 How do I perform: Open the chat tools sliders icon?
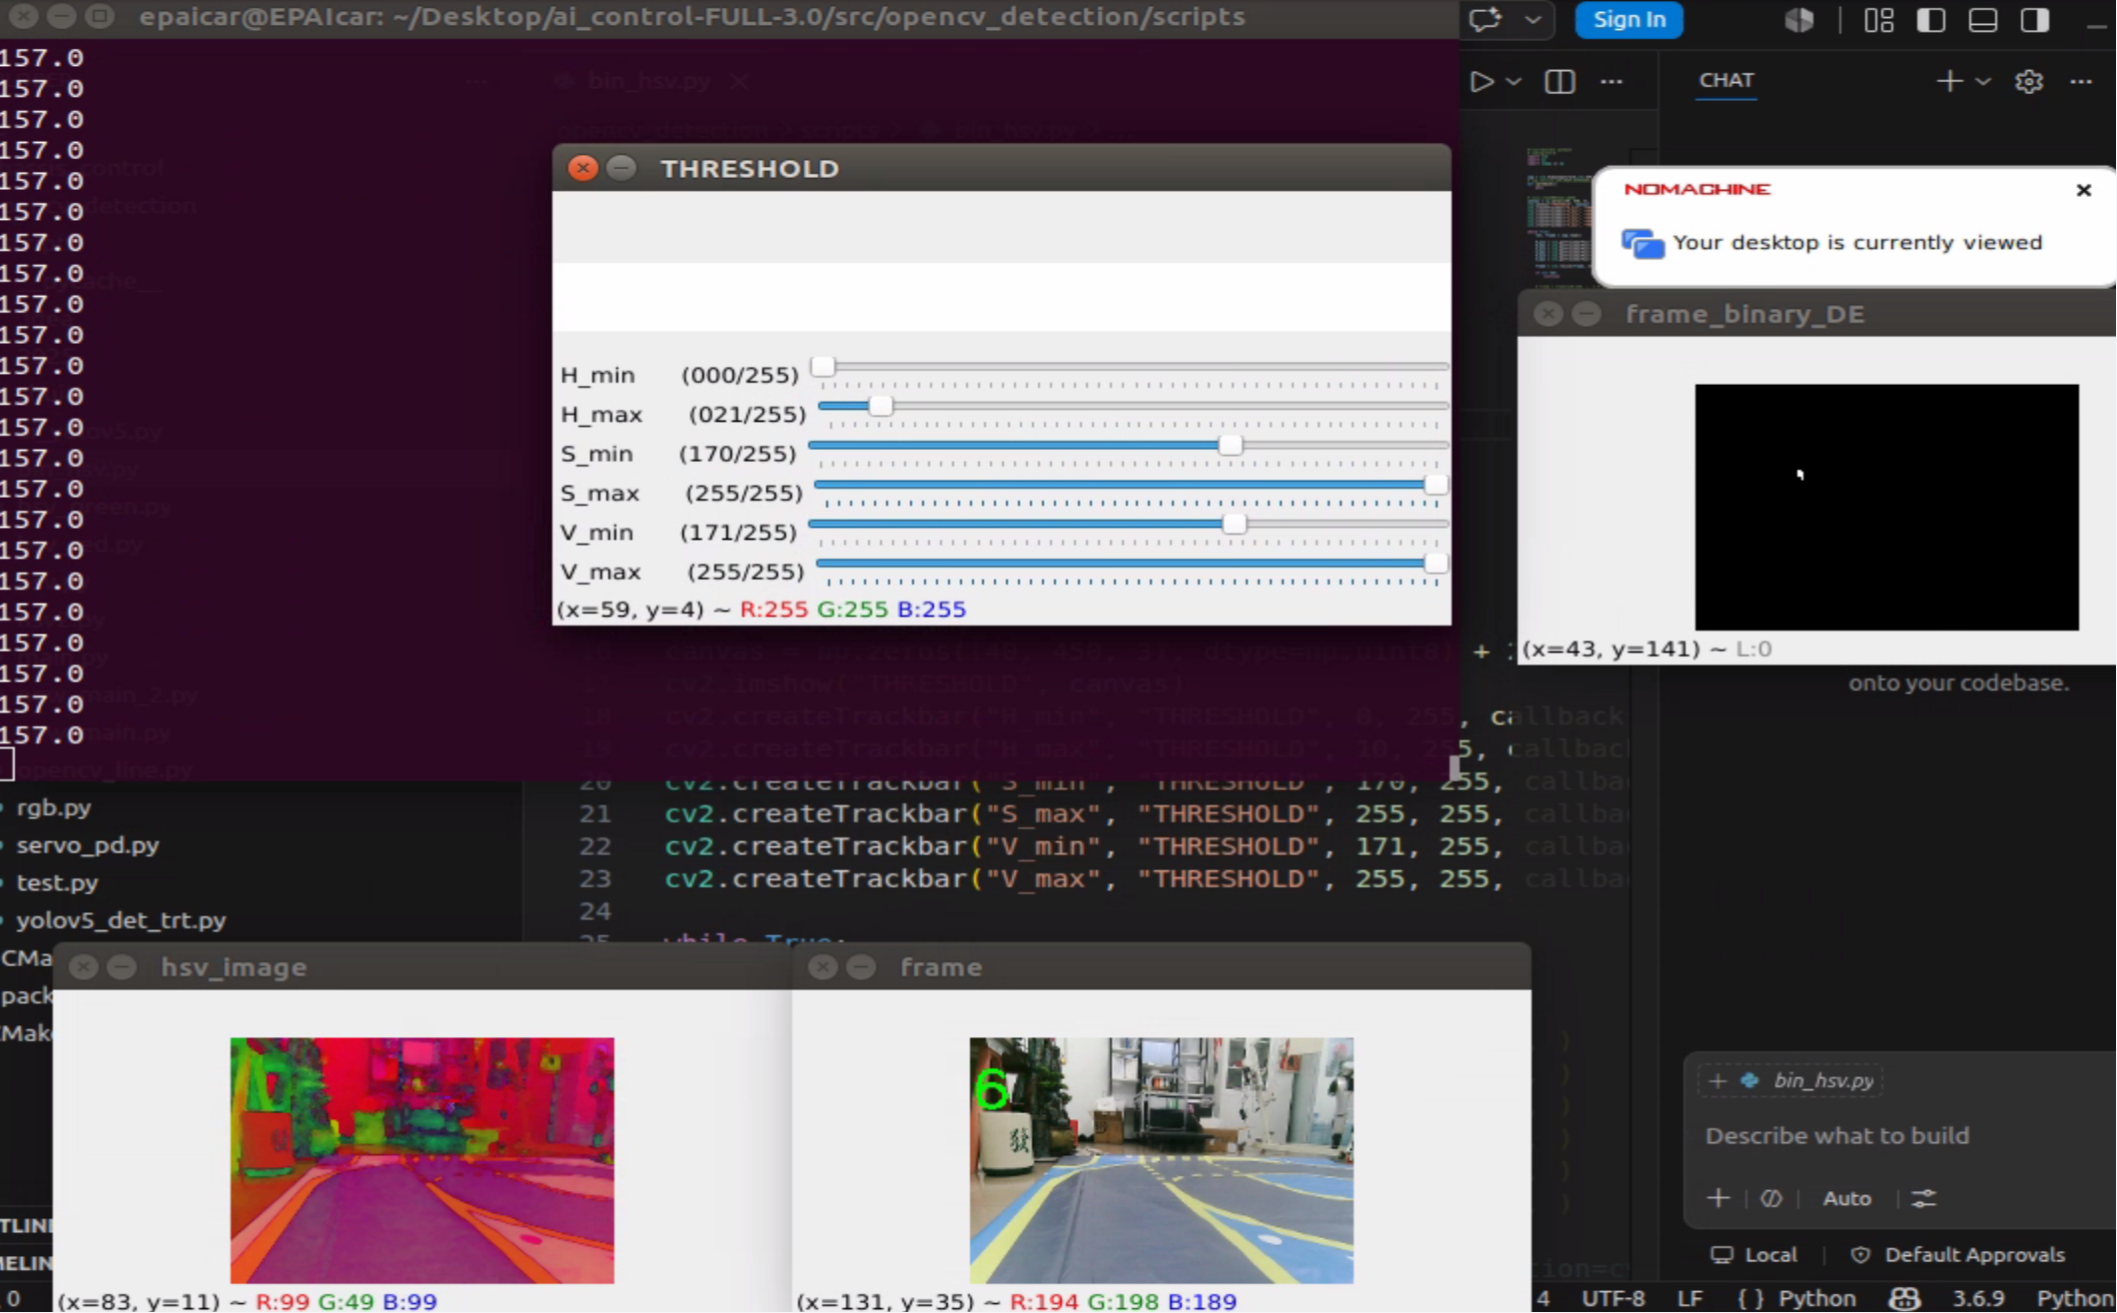coord(1924,1198)
